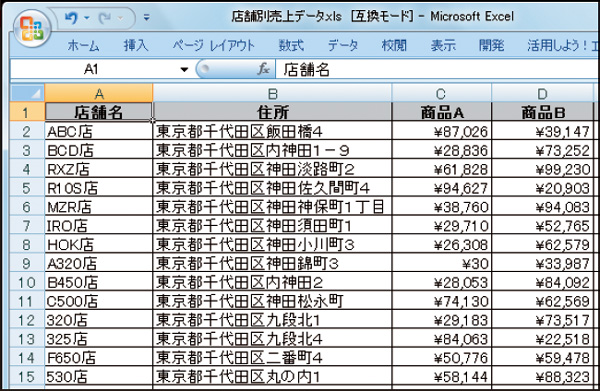The width and height of the screenshot is (600, 391).
Task: Select the ¥99,230 cell
Action: [543, 169]
